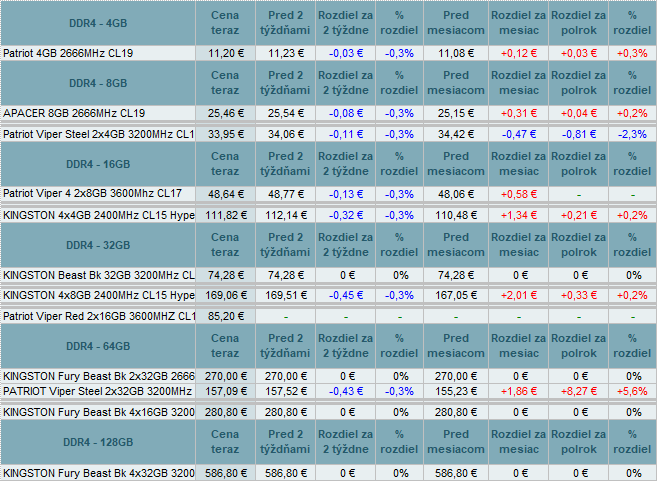Click the 169,06 € current price
This screenshot has height=481, width=657.
pos(226,295)
